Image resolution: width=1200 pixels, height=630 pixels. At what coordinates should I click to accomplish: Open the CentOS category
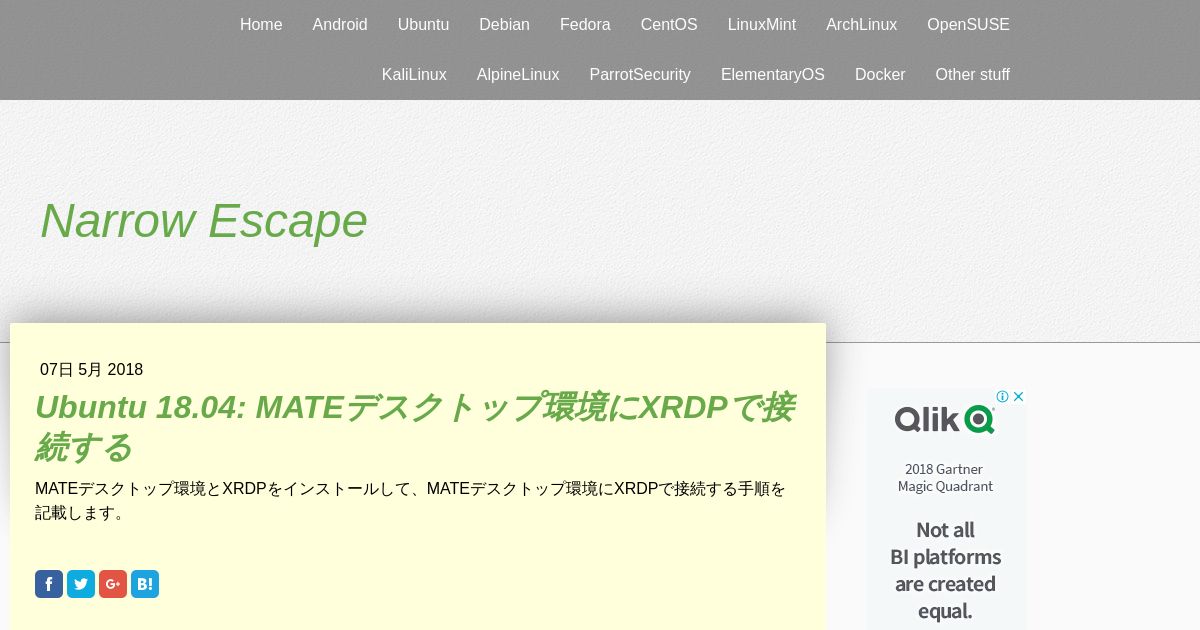[x=669, y=25]
